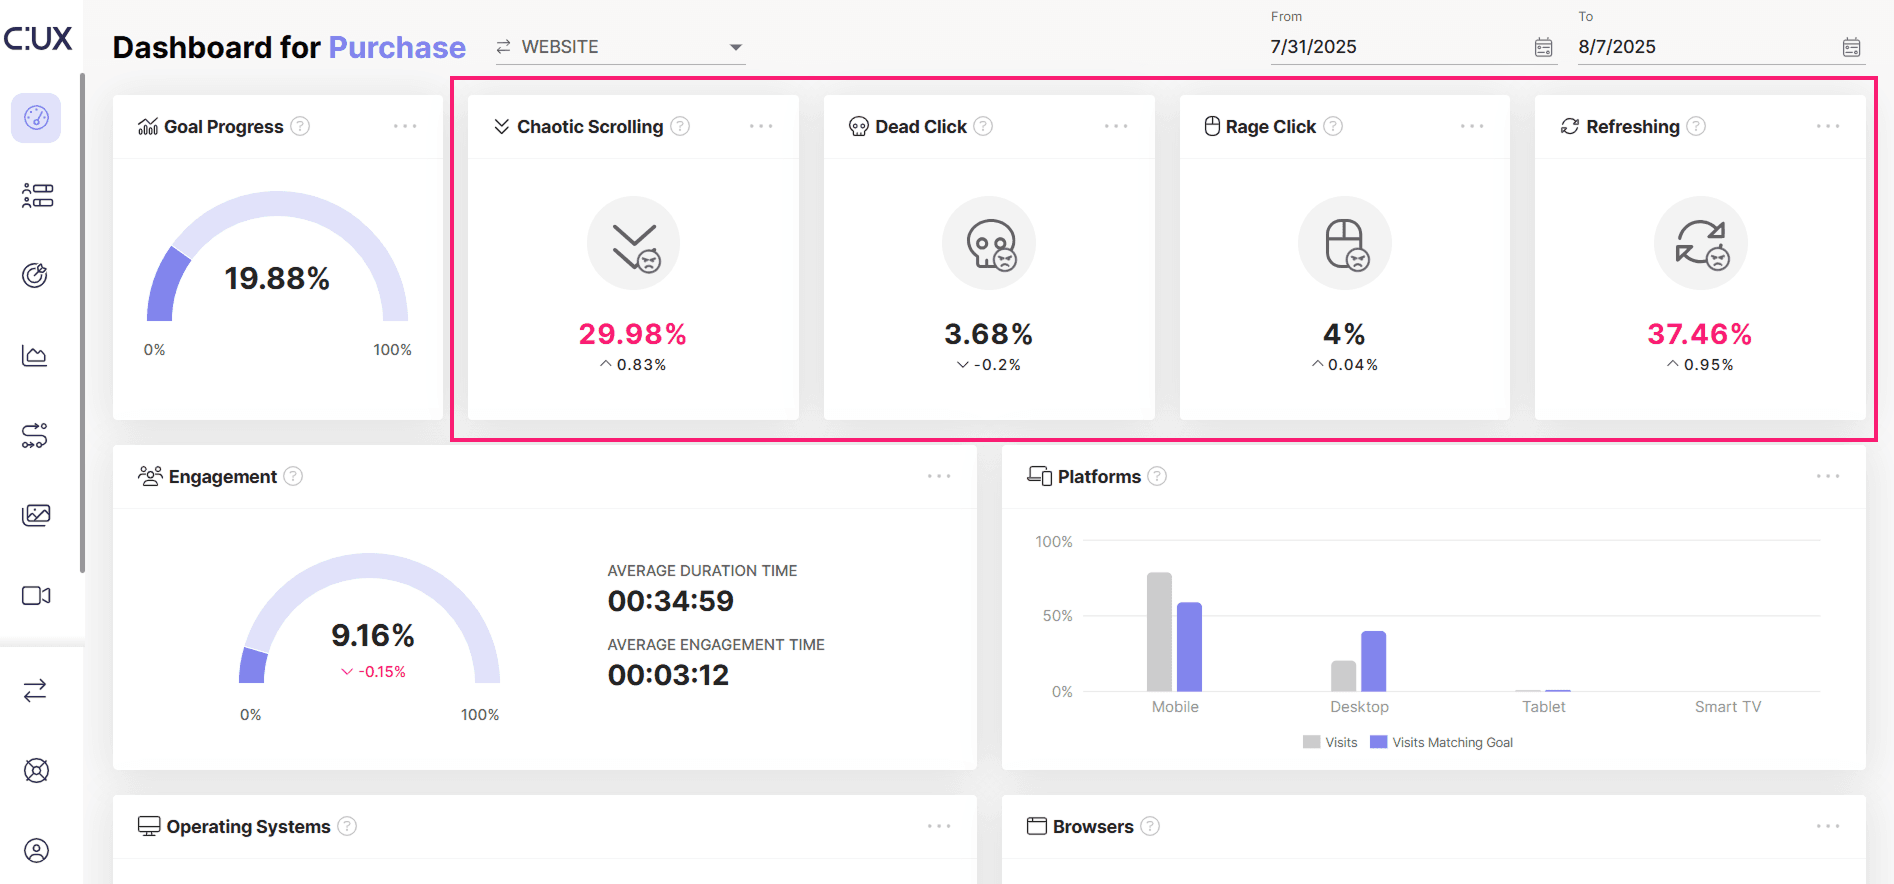Open the route flow icon in sidebar
1894x884 pixels.
(x=35, y=435)
